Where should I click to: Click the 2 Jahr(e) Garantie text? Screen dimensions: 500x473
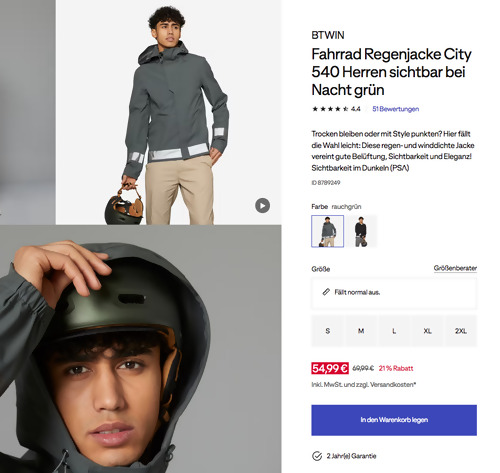(351, 456)
